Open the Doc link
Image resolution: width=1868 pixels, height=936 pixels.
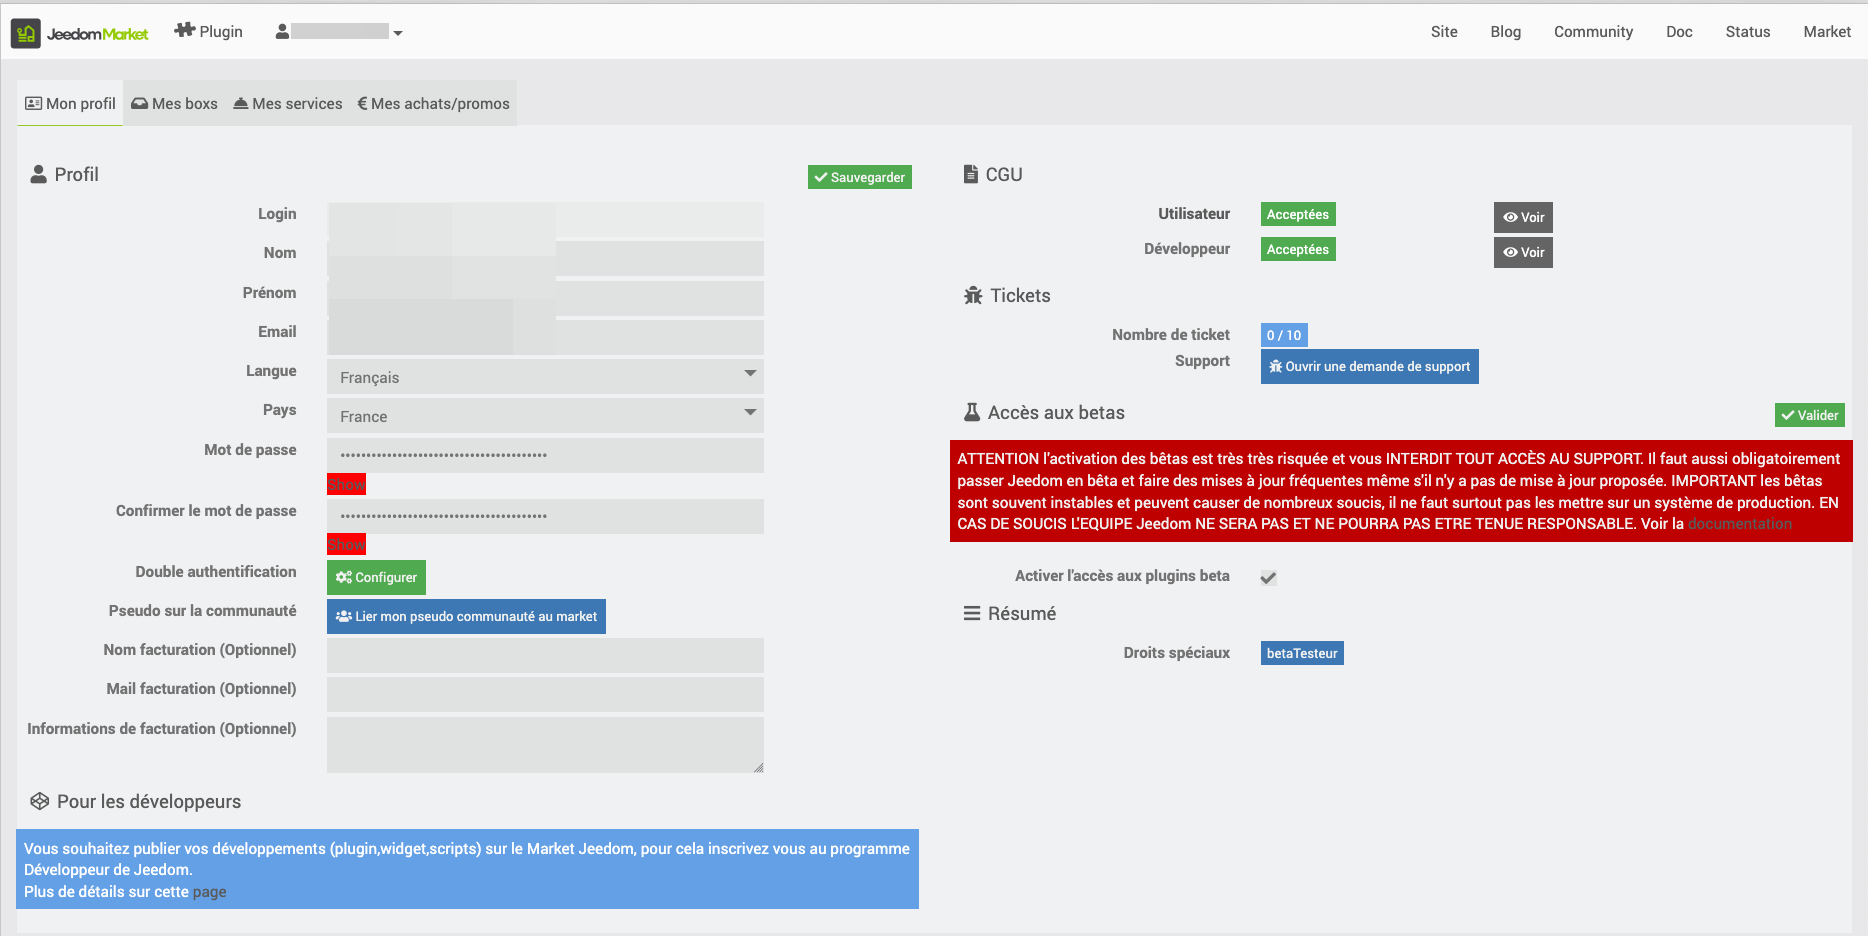point(1679,32)
